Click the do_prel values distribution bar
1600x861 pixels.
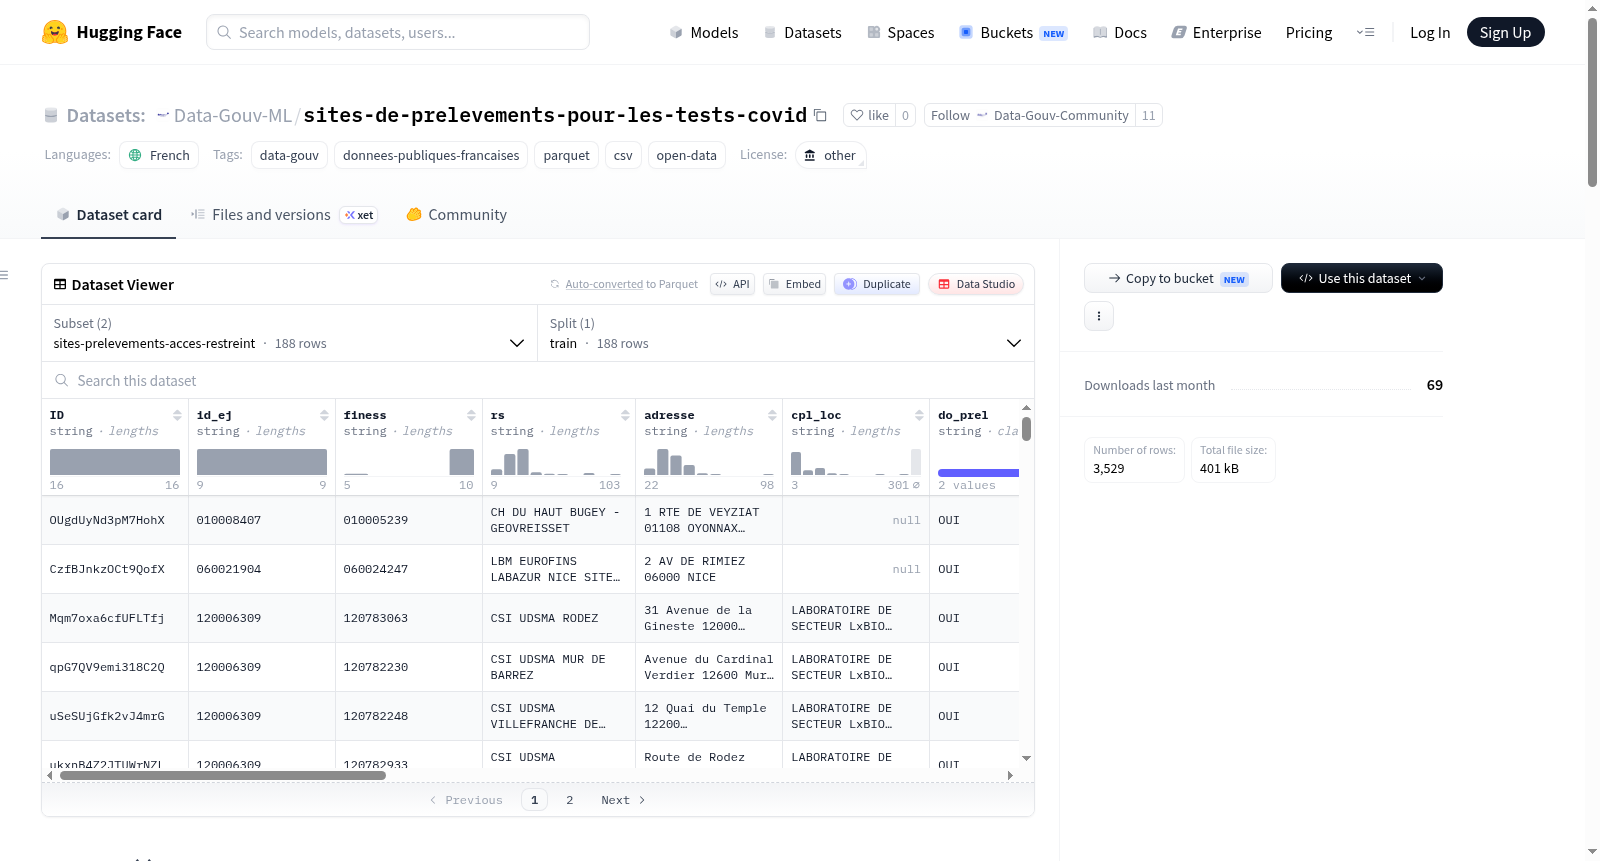coord(978,472)
